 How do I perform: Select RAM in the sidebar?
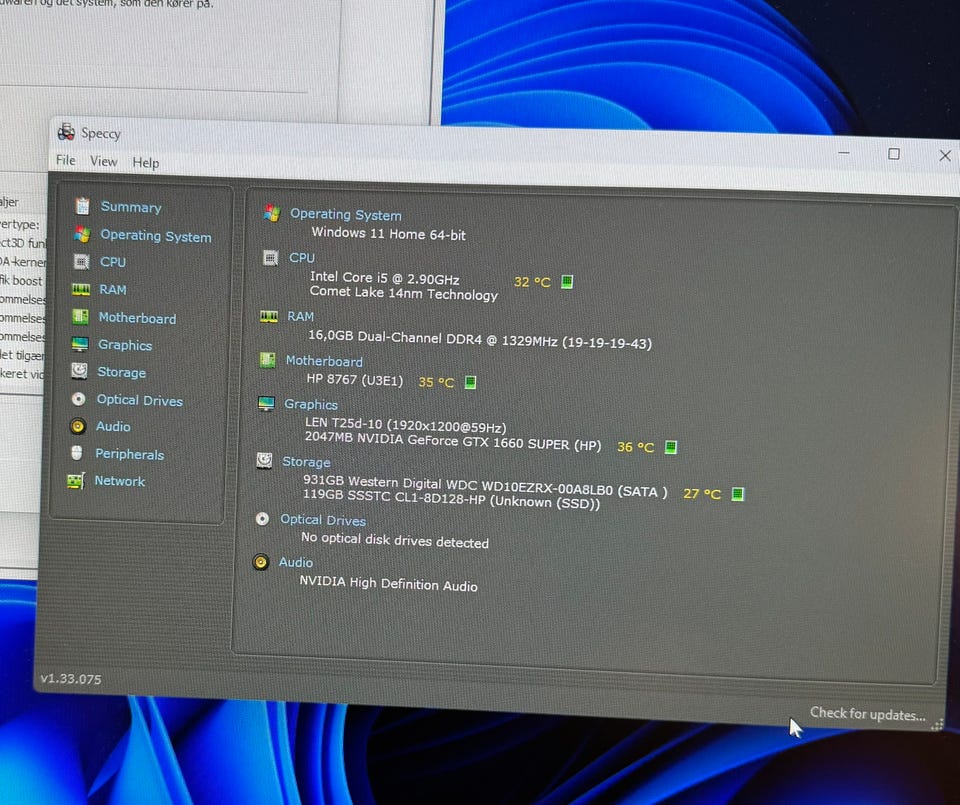[x=113, y=290]
